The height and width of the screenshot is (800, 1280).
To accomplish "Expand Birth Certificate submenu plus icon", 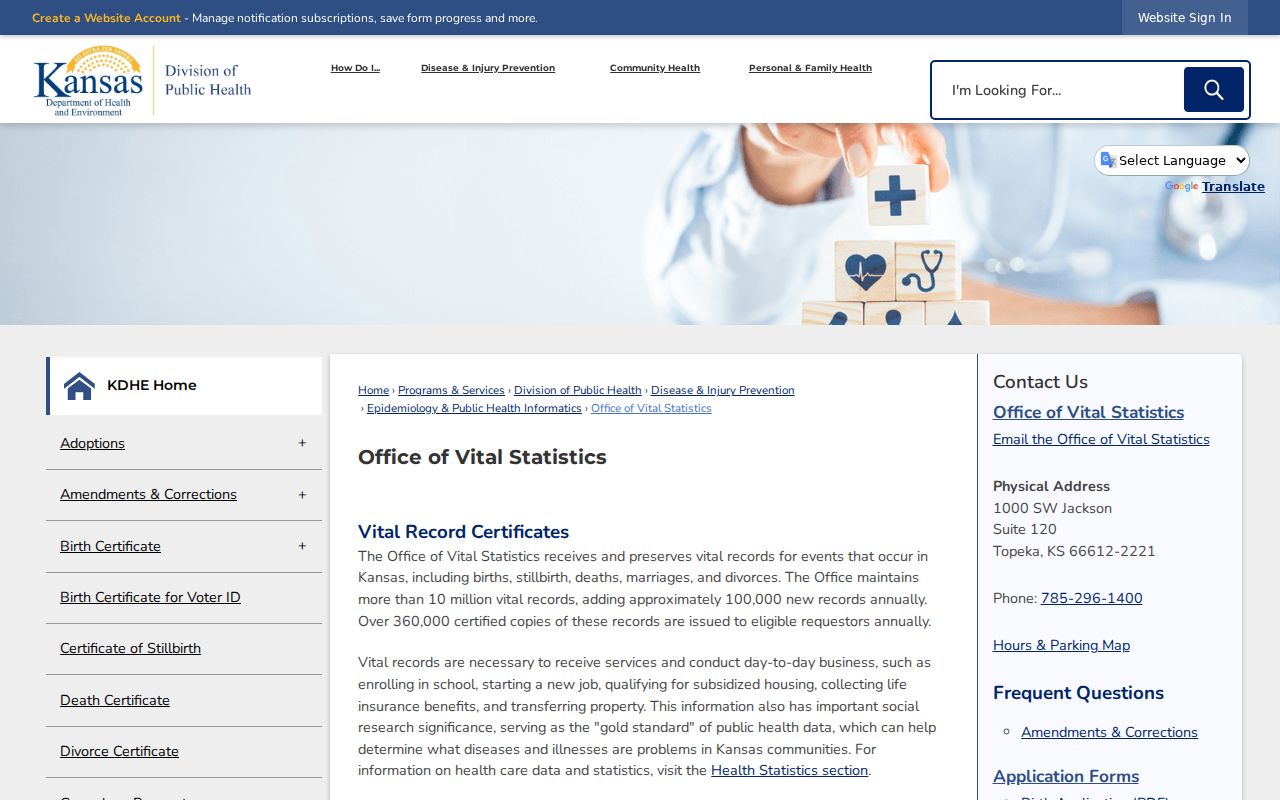I will (x=302, y=546).
